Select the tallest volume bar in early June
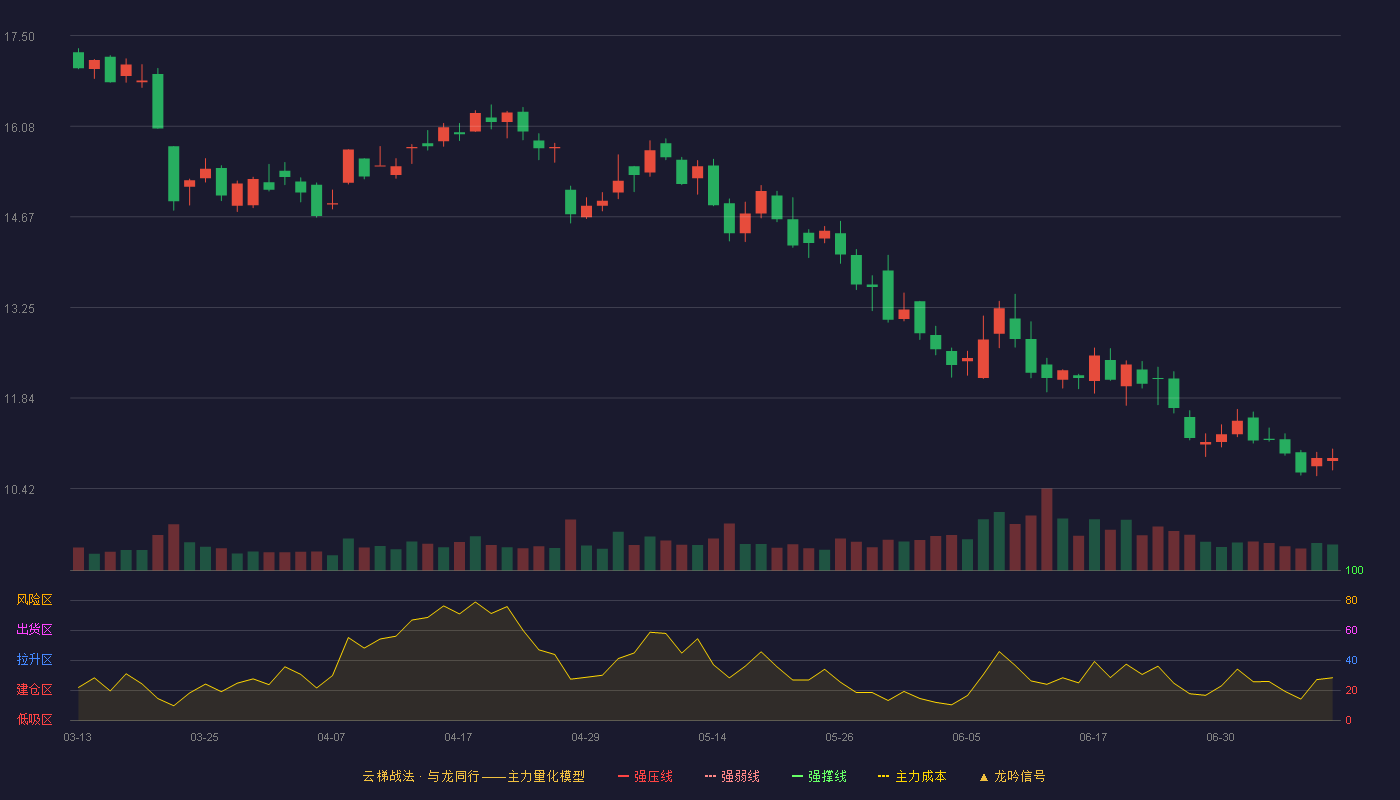The width and height of the screenshot is (1400, 800). pyautogui.click(x=1046, y=529)
